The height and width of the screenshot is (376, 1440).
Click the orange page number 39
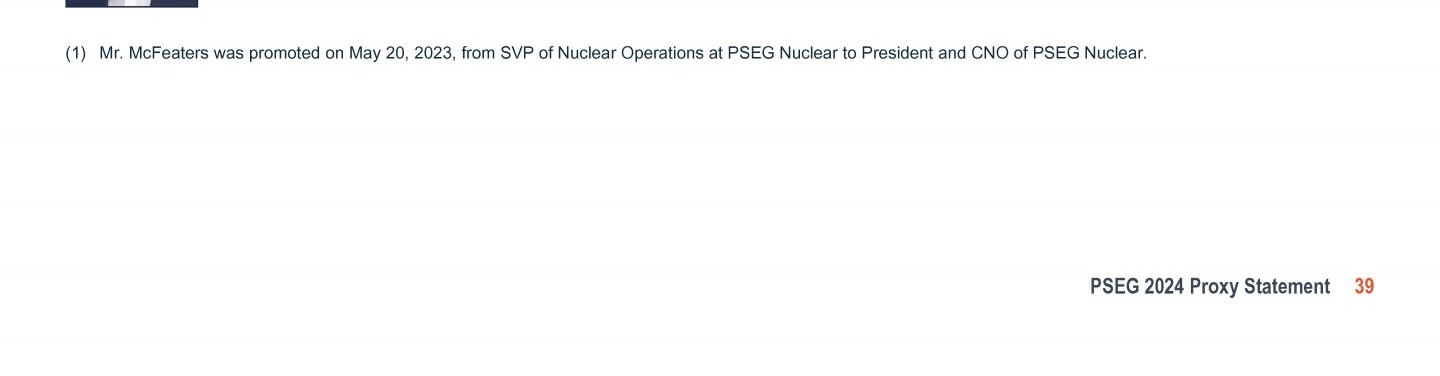coord(1364,287)
